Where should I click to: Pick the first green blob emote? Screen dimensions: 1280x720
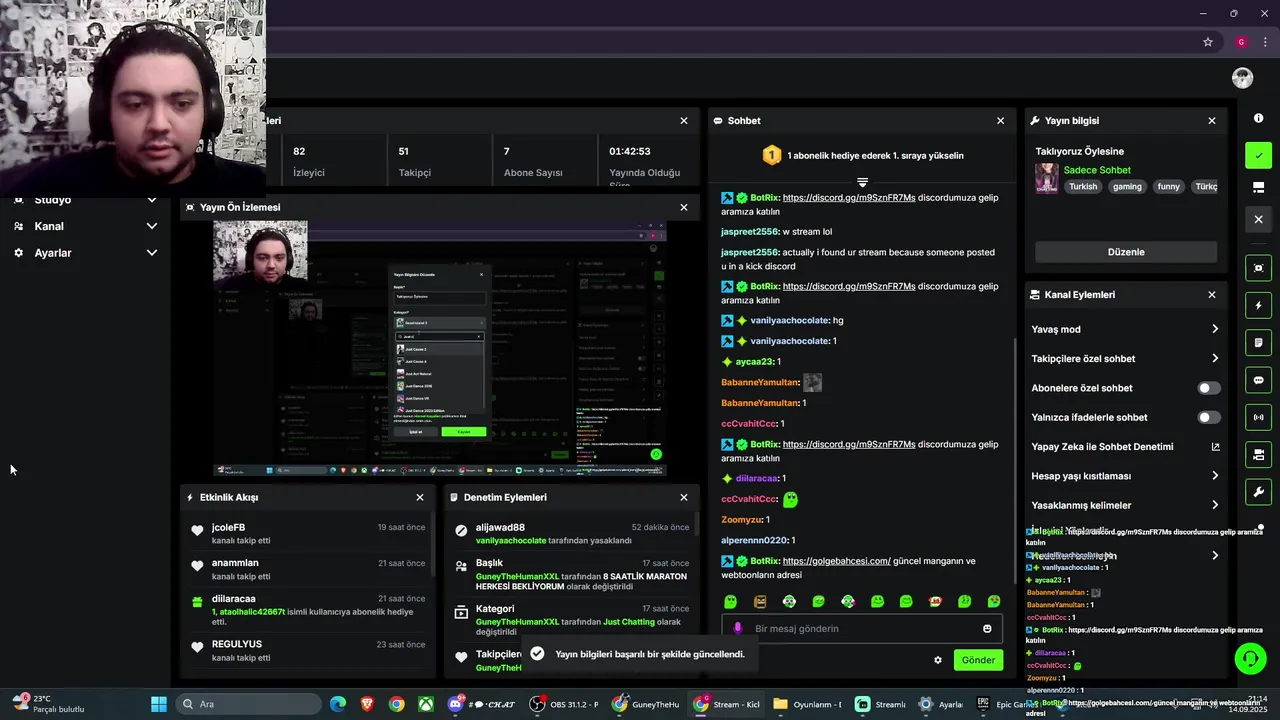point(730,601)
